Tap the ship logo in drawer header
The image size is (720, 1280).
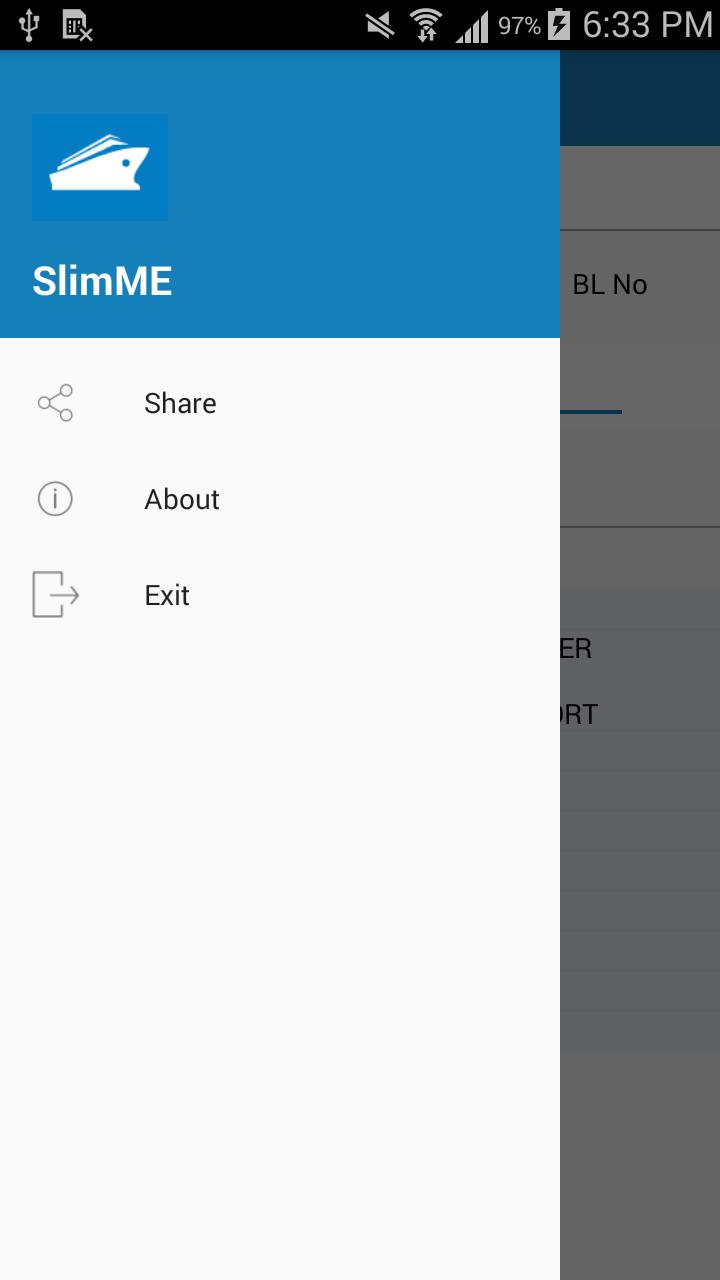coord(100,167)
